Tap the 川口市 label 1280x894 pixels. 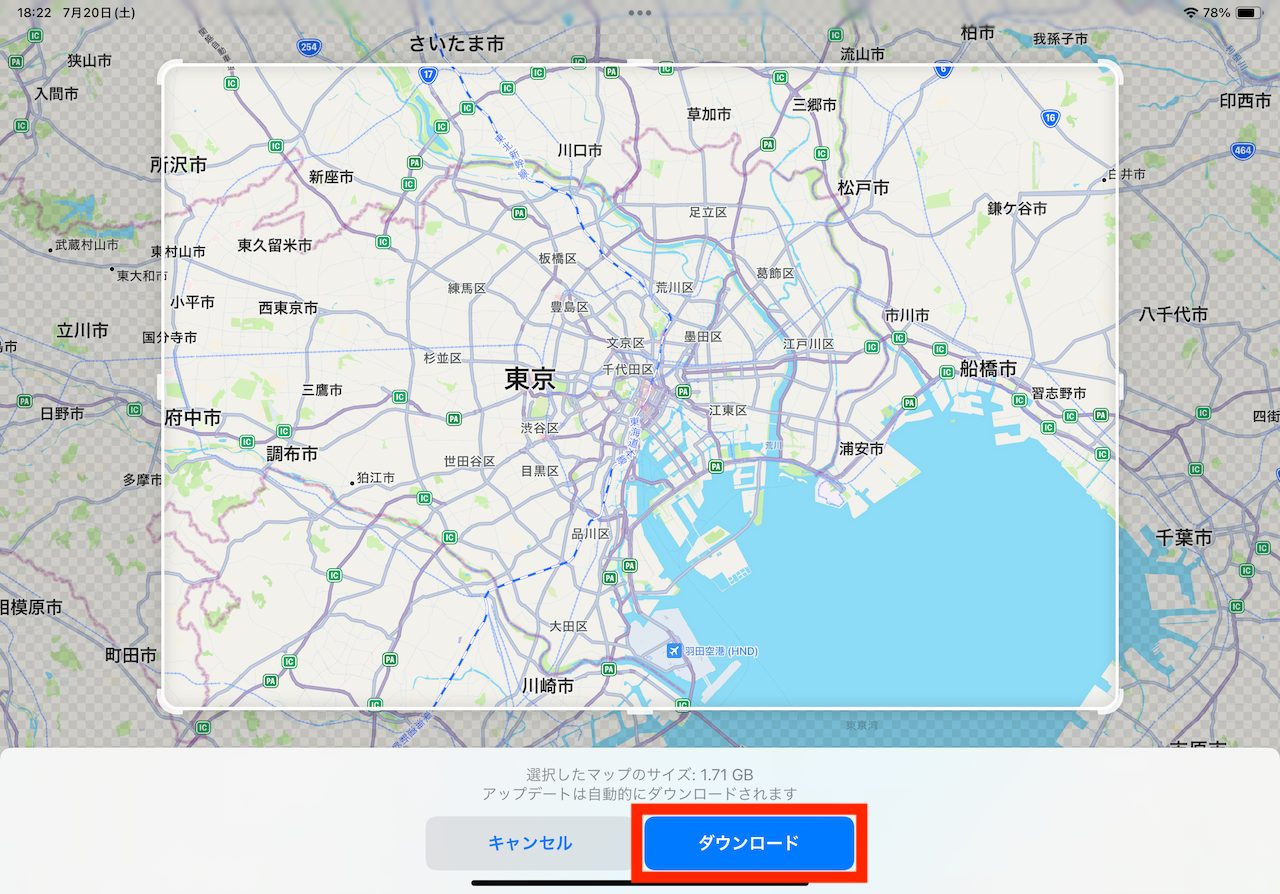click(x=580, y=150)
